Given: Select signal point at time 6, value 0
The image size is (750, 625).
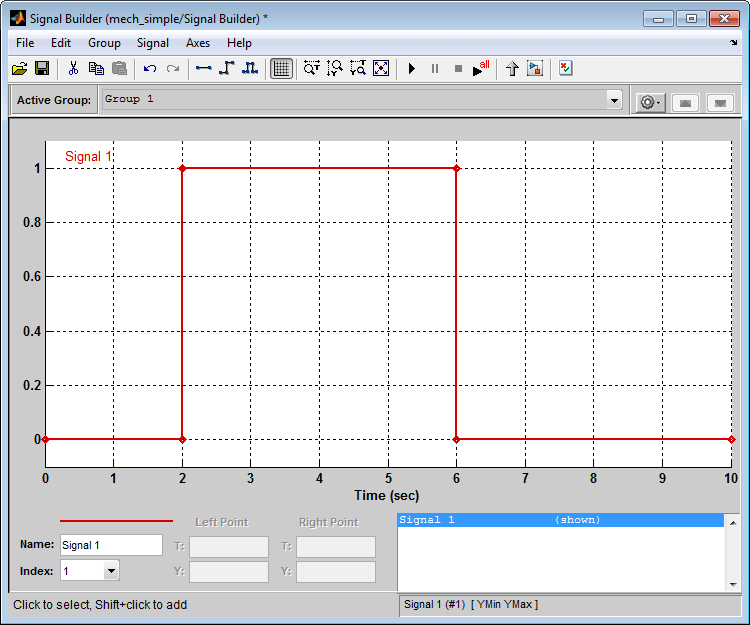Looking at the screenshot, I should pyautogui.click(x=456, y=439).
